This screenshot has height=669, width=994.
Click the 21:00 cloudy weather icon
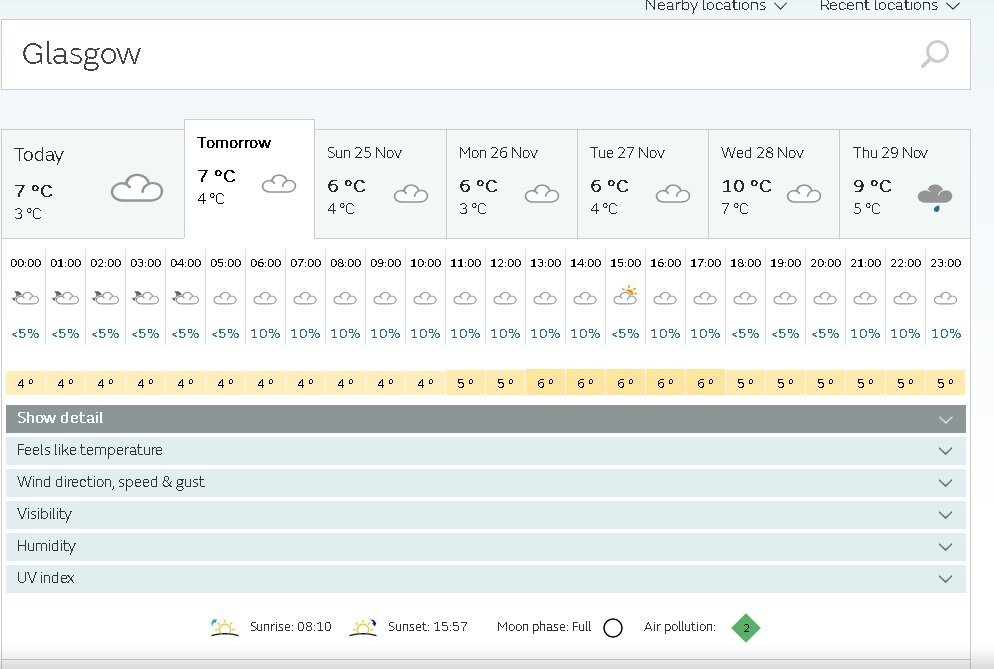click(865, 298)
